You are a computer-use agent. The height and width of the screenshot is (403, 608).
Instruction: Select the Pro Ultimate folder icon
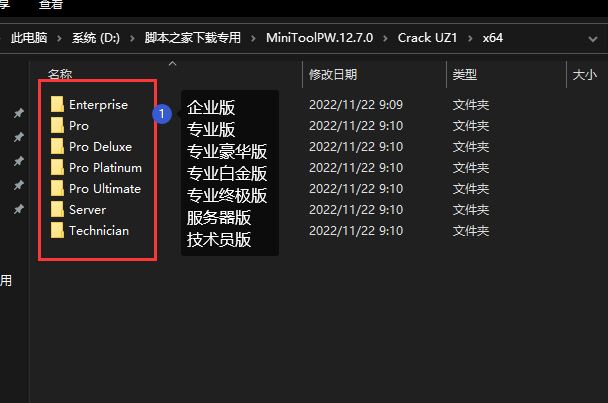(57, 188)
